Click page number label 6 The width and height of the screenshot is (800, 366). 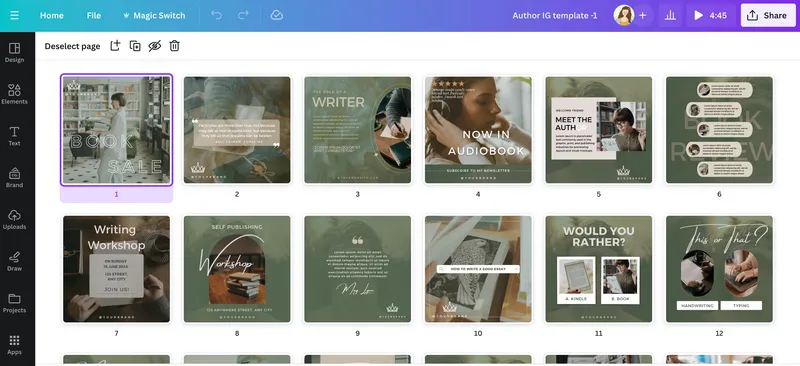[x=719, y=194]
